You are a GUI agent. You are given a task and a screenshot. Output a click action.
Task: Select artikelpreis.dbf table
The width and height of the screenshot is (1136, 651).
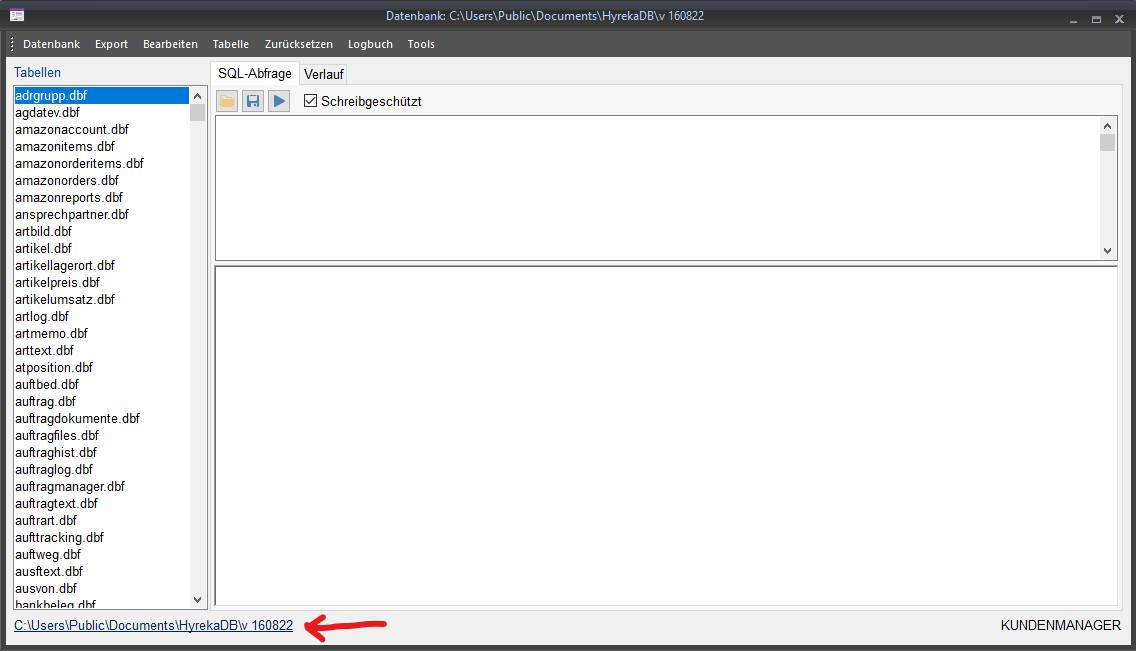pyautogui.click(x=101, y=282)
